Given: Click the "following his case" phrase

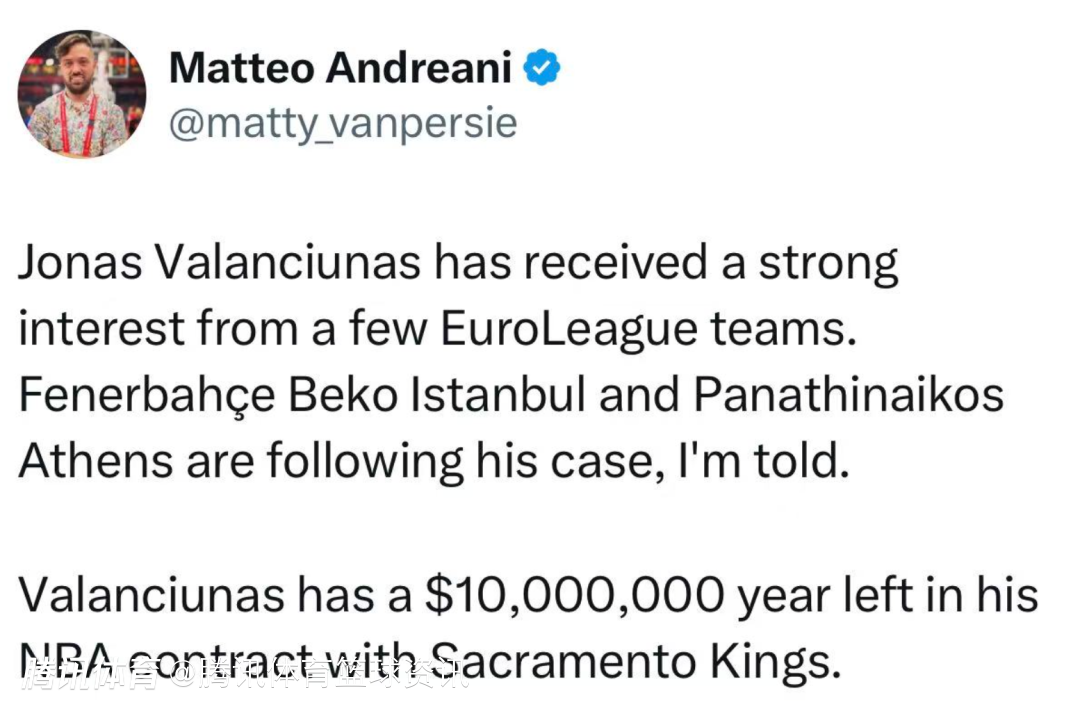Looking at the screenshot, I should (x=459, y=462).
